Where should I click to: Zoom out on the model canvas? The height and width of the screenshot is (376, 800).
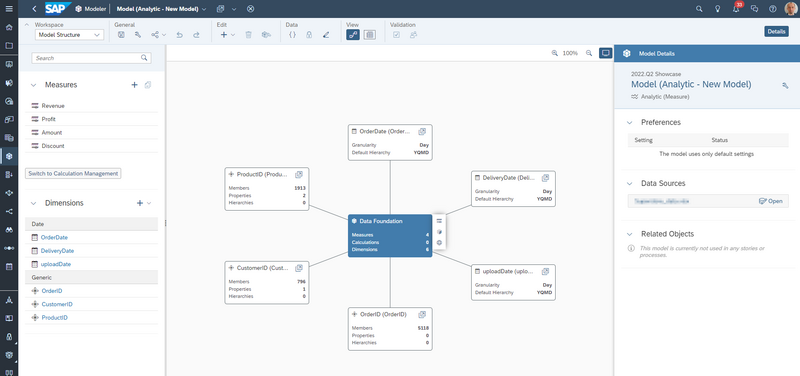(589, 53)
